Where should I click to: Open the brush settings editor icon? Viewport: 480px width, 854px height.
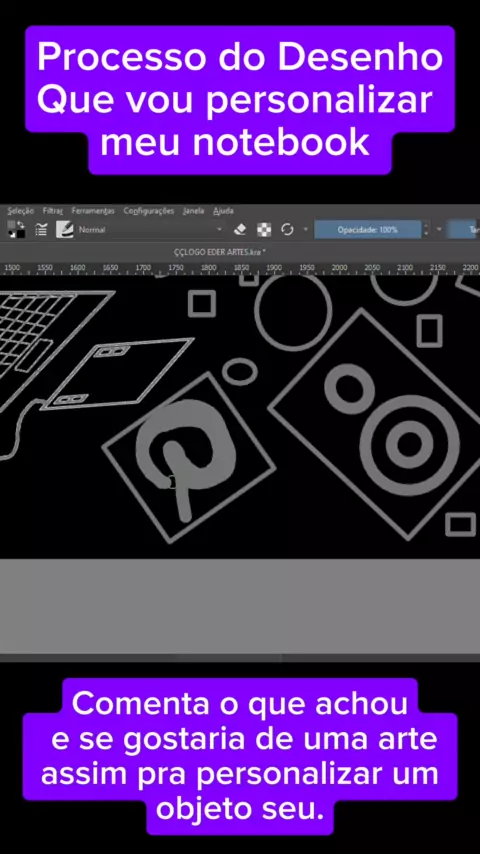[x=41, y=230]
